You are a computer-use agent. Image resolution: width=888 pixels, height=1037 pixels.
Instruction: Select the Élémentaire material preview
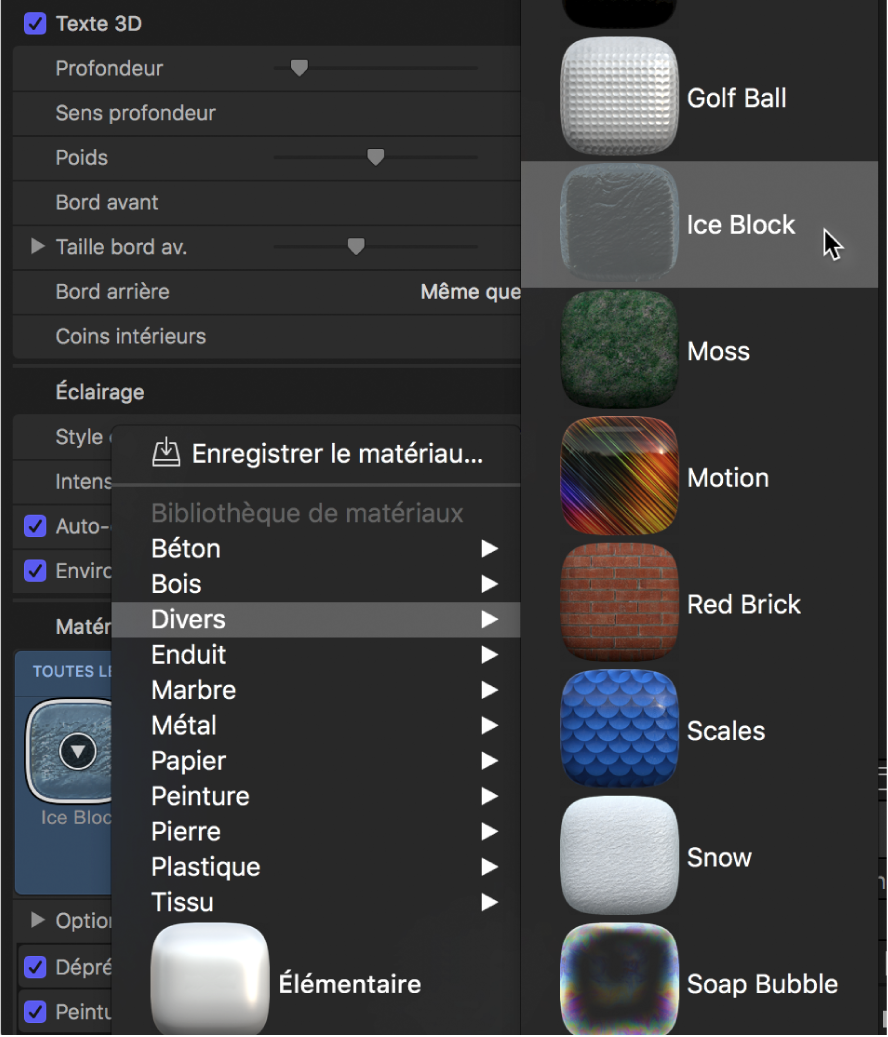(210, 982)
